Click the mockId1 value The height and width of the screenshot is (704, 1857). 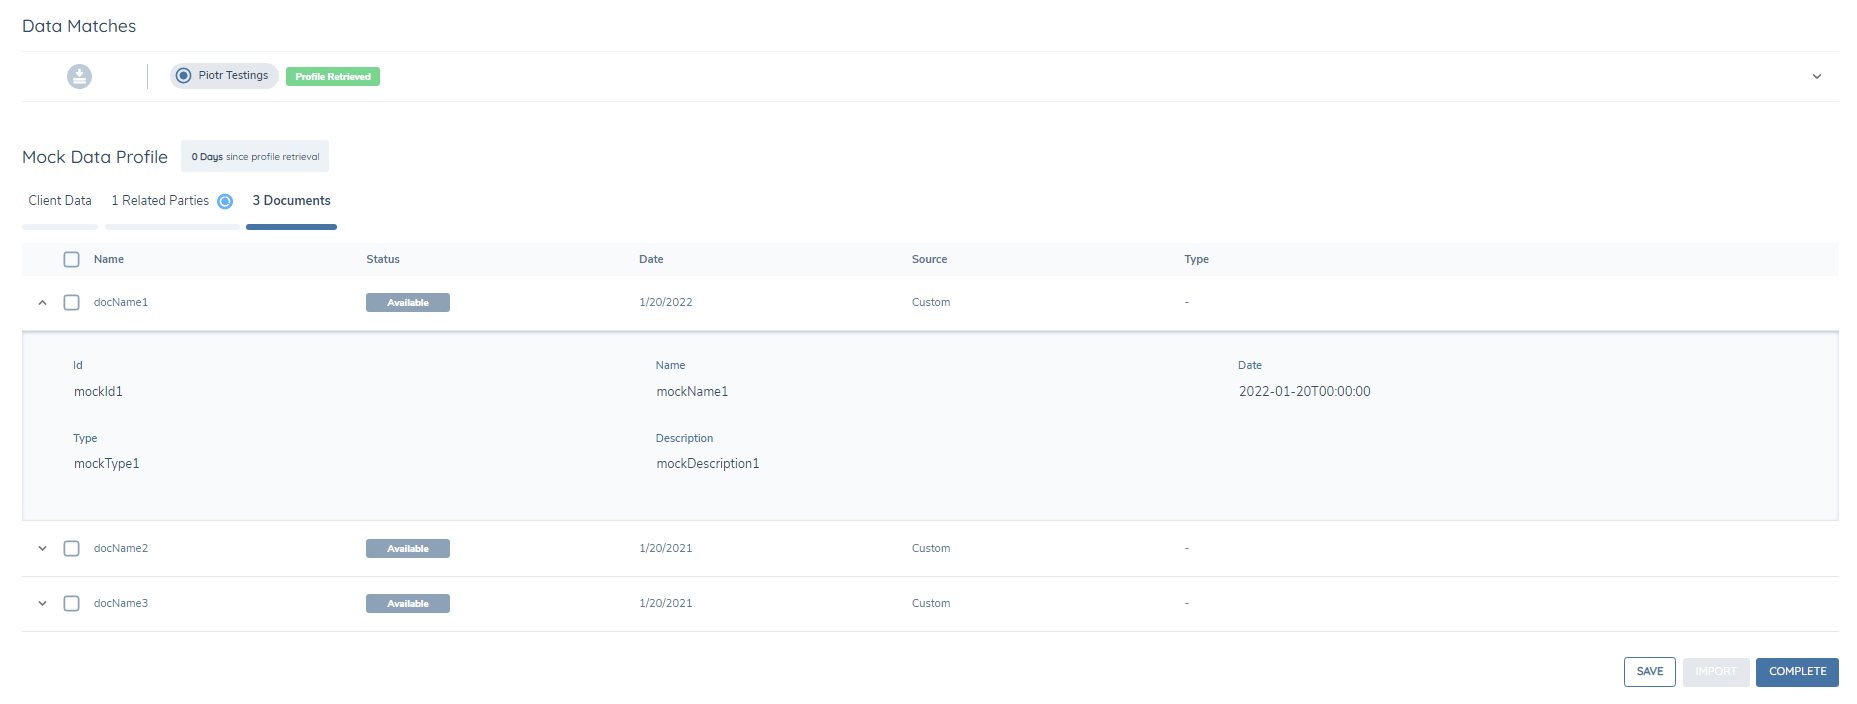point(98,391)
